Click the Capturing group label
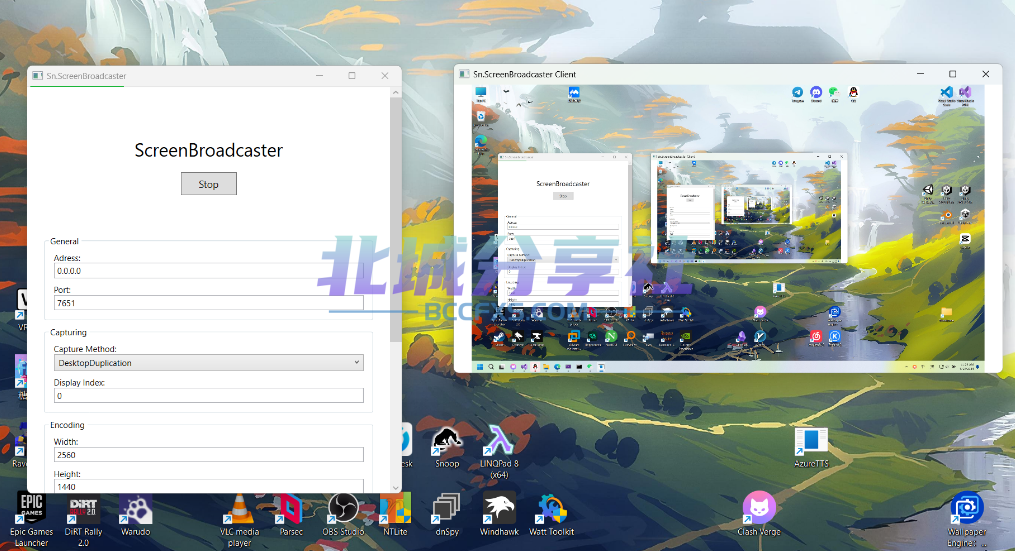The image size is (1015, 551). [68, 332]
